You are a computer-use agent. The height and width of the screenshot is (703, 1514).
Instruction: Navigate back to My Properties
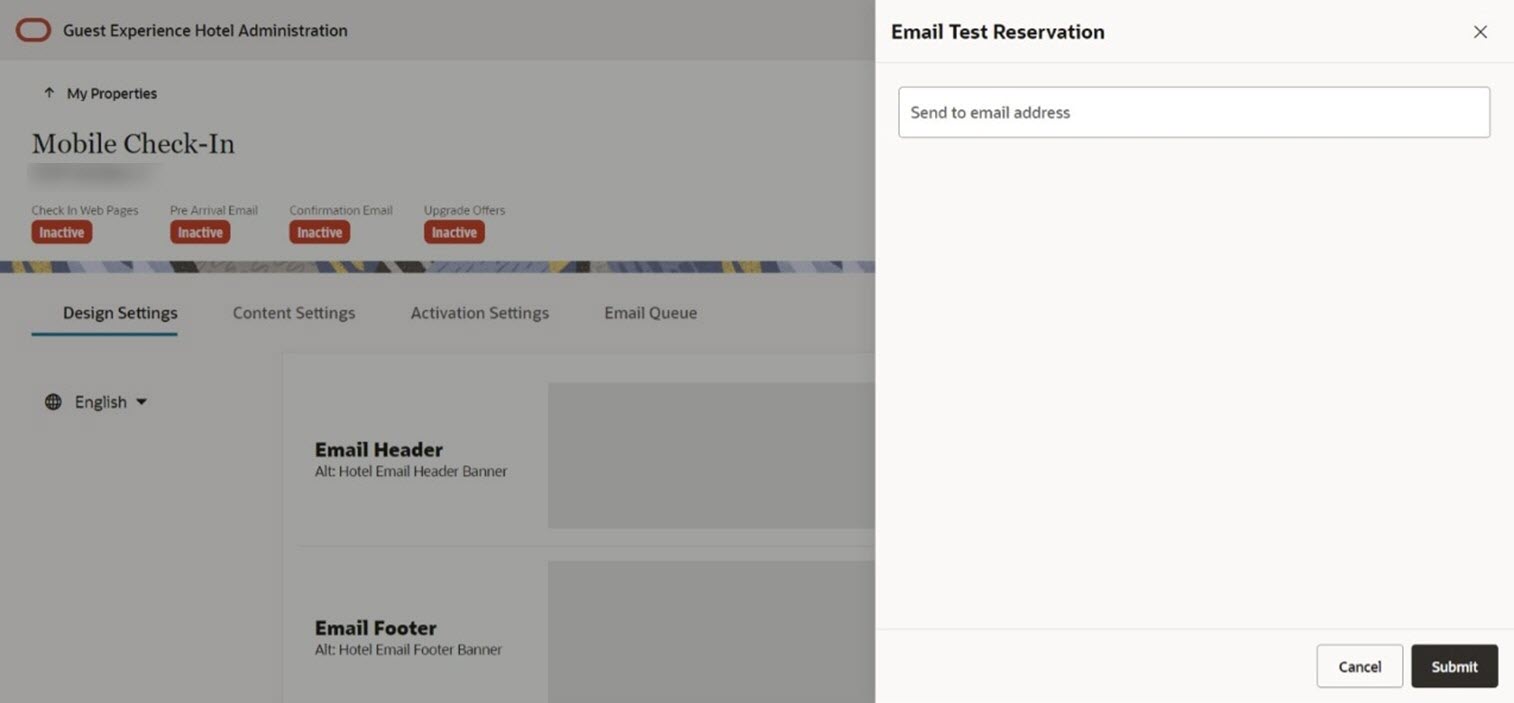(x=111, y=92)
